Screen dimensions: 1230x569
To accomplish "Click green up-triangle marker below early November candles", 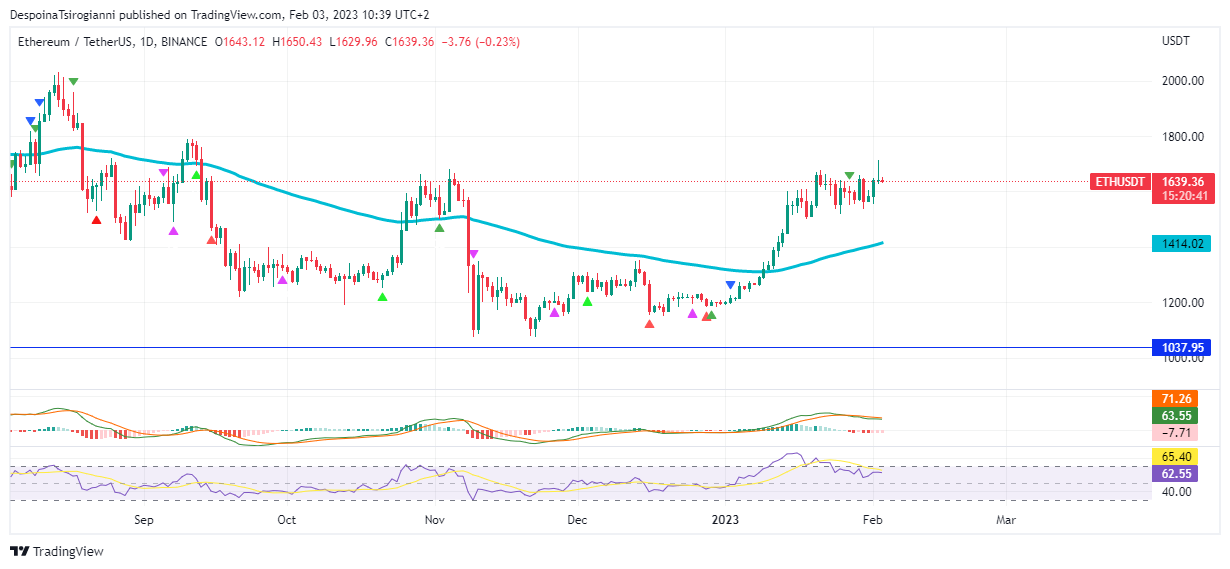I will pos(439,228).
